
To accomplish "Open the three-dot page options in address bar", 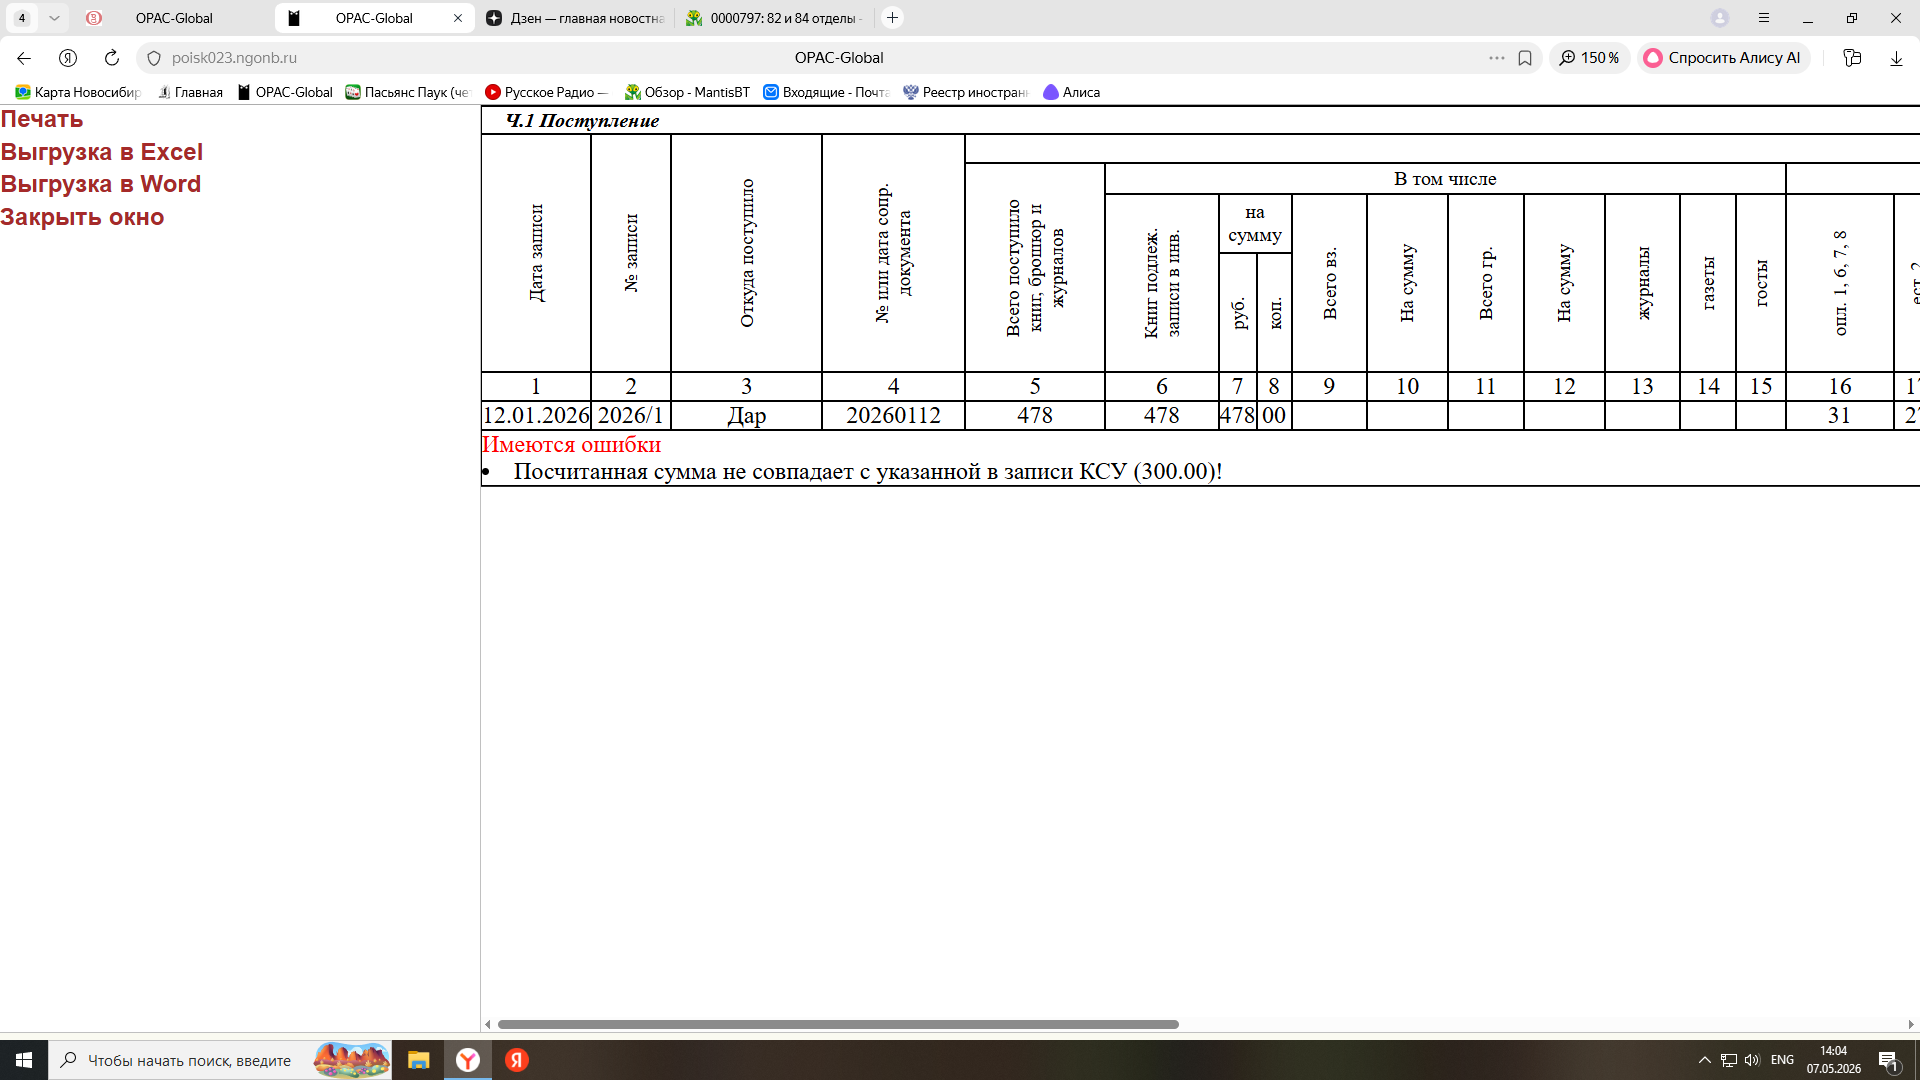I will [1497, 58].
